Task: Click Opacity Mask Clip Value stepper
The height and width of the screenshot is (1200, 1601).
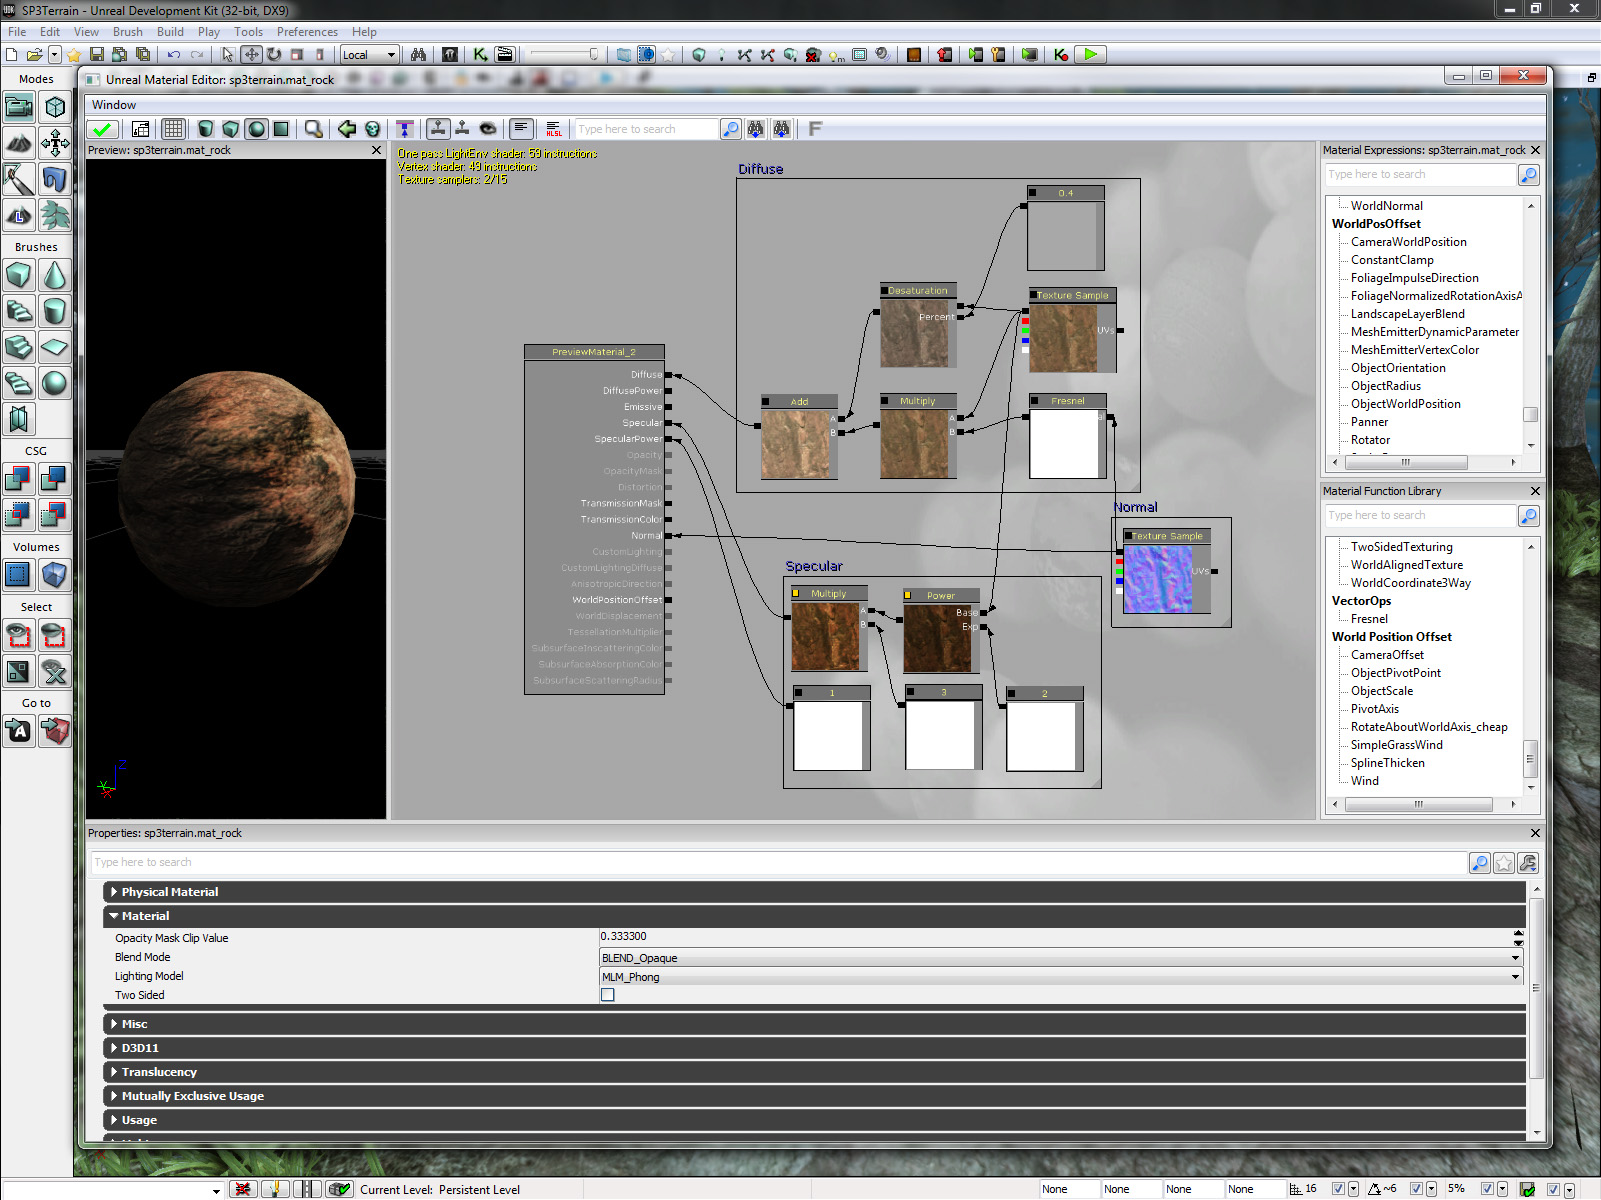Action: [1519, 937]
